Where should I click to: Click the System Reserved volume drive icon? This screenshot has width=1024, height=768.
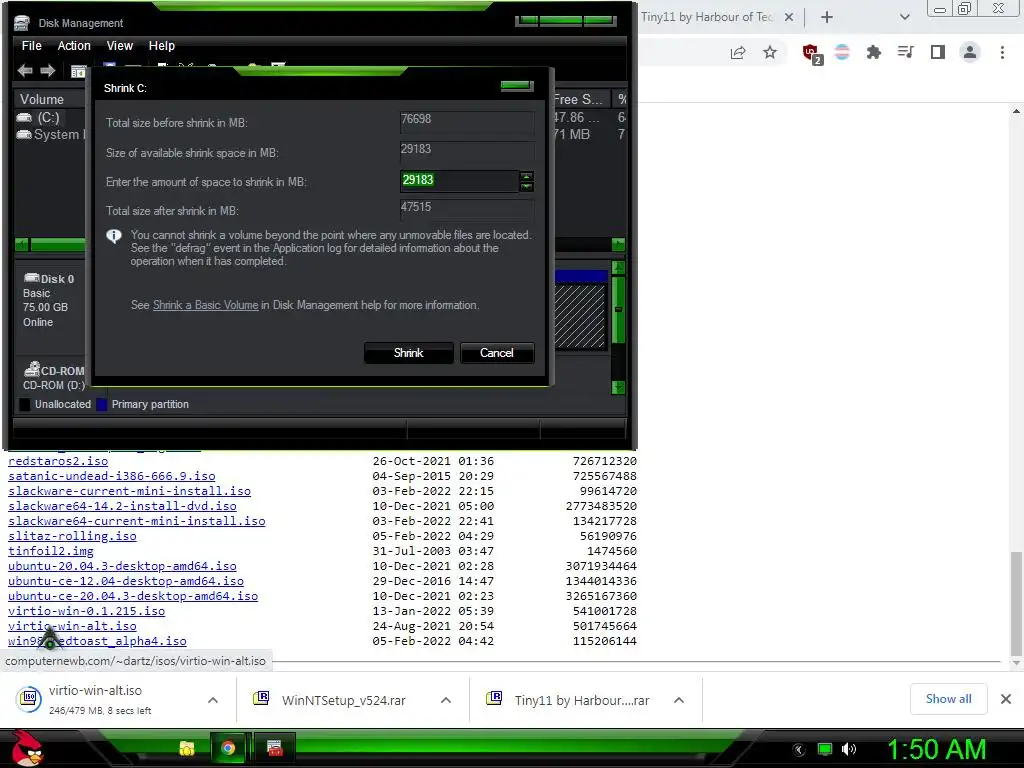tap(24, 135)
